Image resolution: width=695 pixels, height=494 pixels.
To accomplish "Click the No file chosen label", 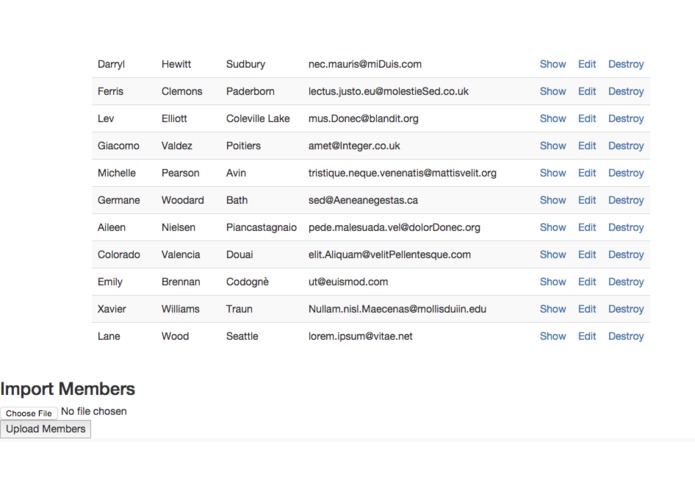I will [94, 412].
